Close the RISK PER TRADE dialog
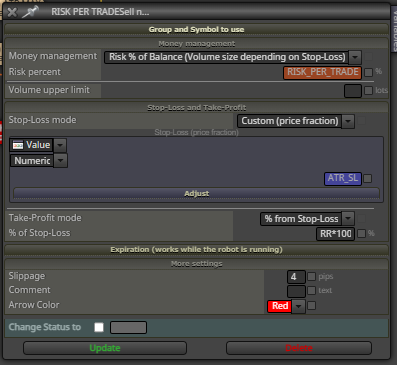This screenshot has height=365, width=397. [x=12, y=12]
